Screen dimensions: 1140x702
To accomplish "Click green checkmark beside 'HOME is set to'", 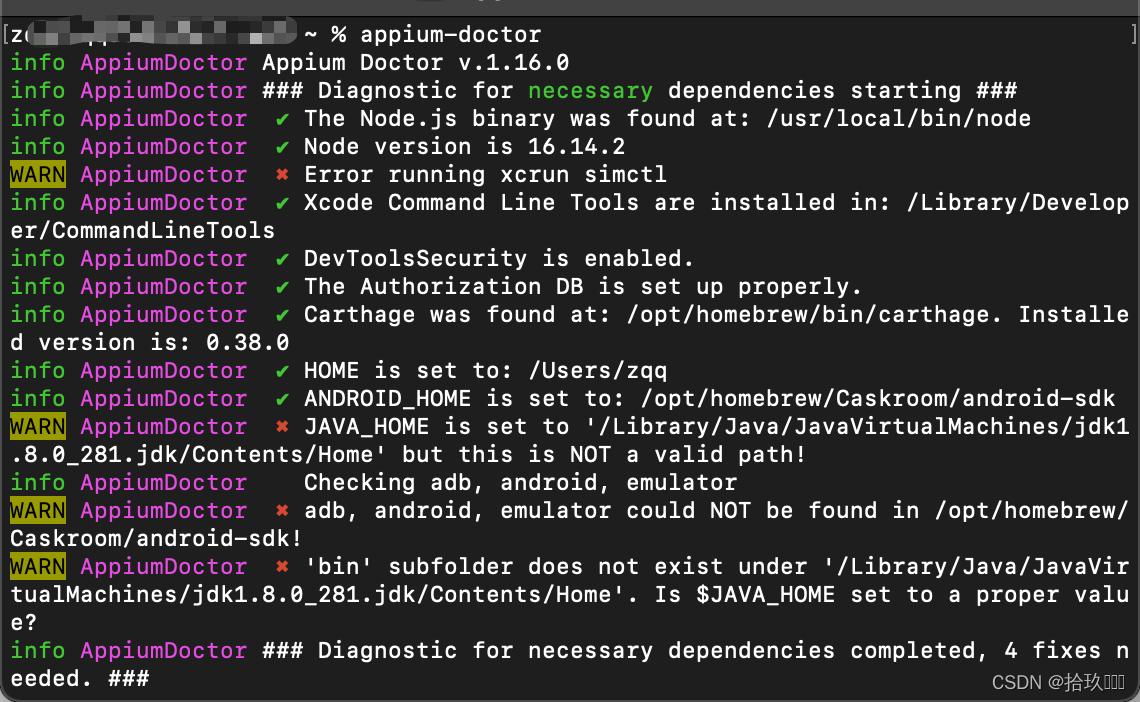I will tap(283, 371).
